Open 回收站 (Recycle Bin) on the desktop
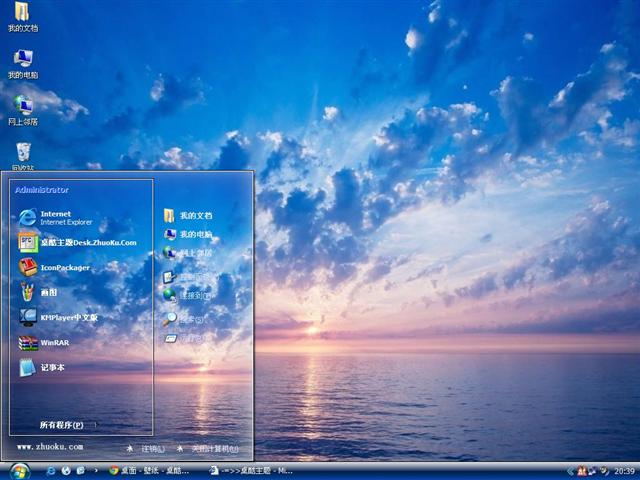This screenshot has height=480, width=640. point(22,153)
